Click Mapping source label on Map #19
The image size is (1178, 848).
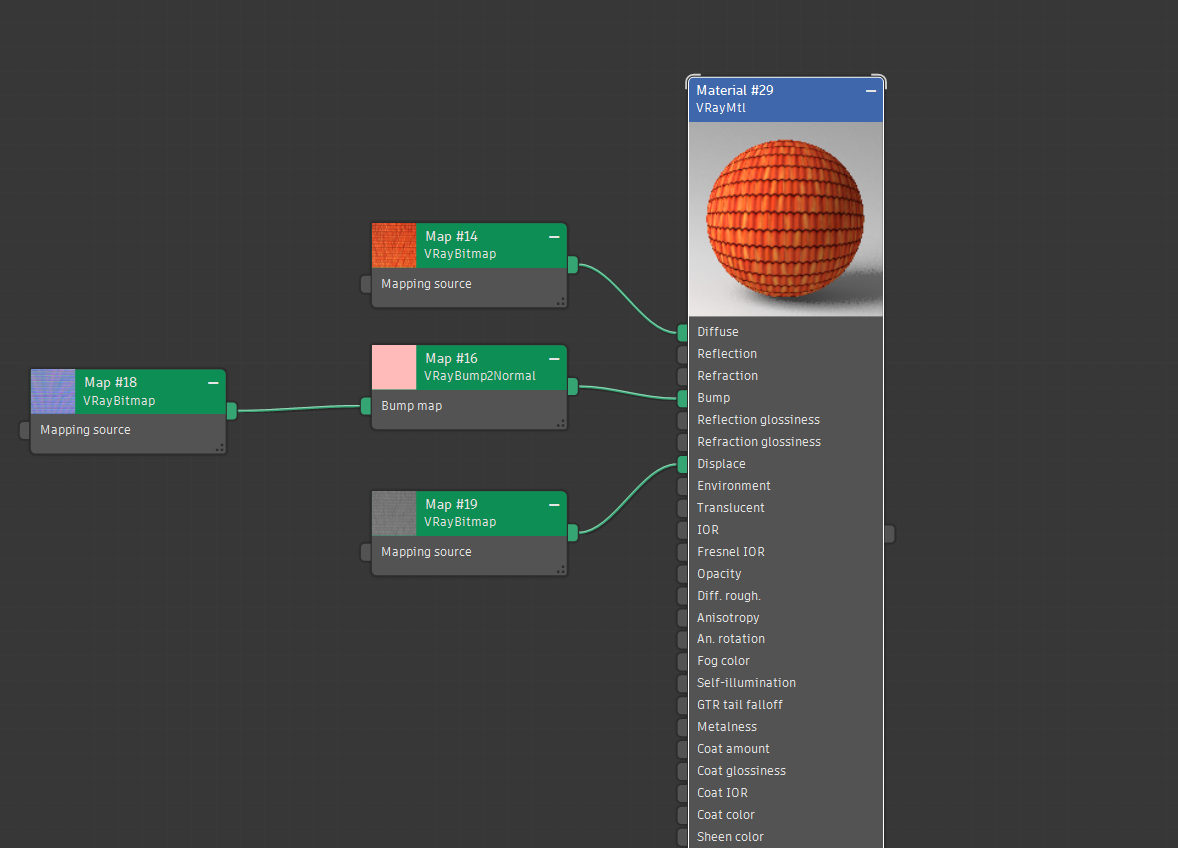pyautogui.click(x=426, y=552)
